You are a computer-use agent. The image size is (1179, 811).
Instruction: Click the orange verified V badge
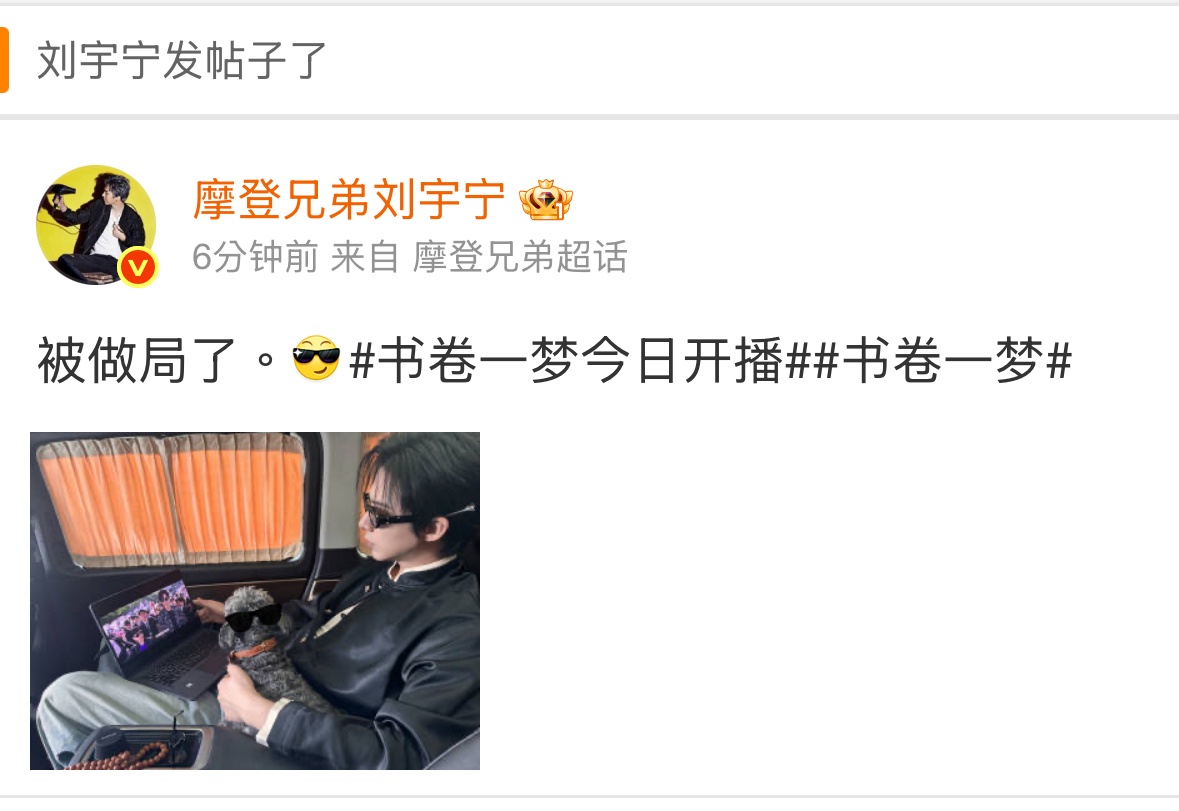coord(138,266)
